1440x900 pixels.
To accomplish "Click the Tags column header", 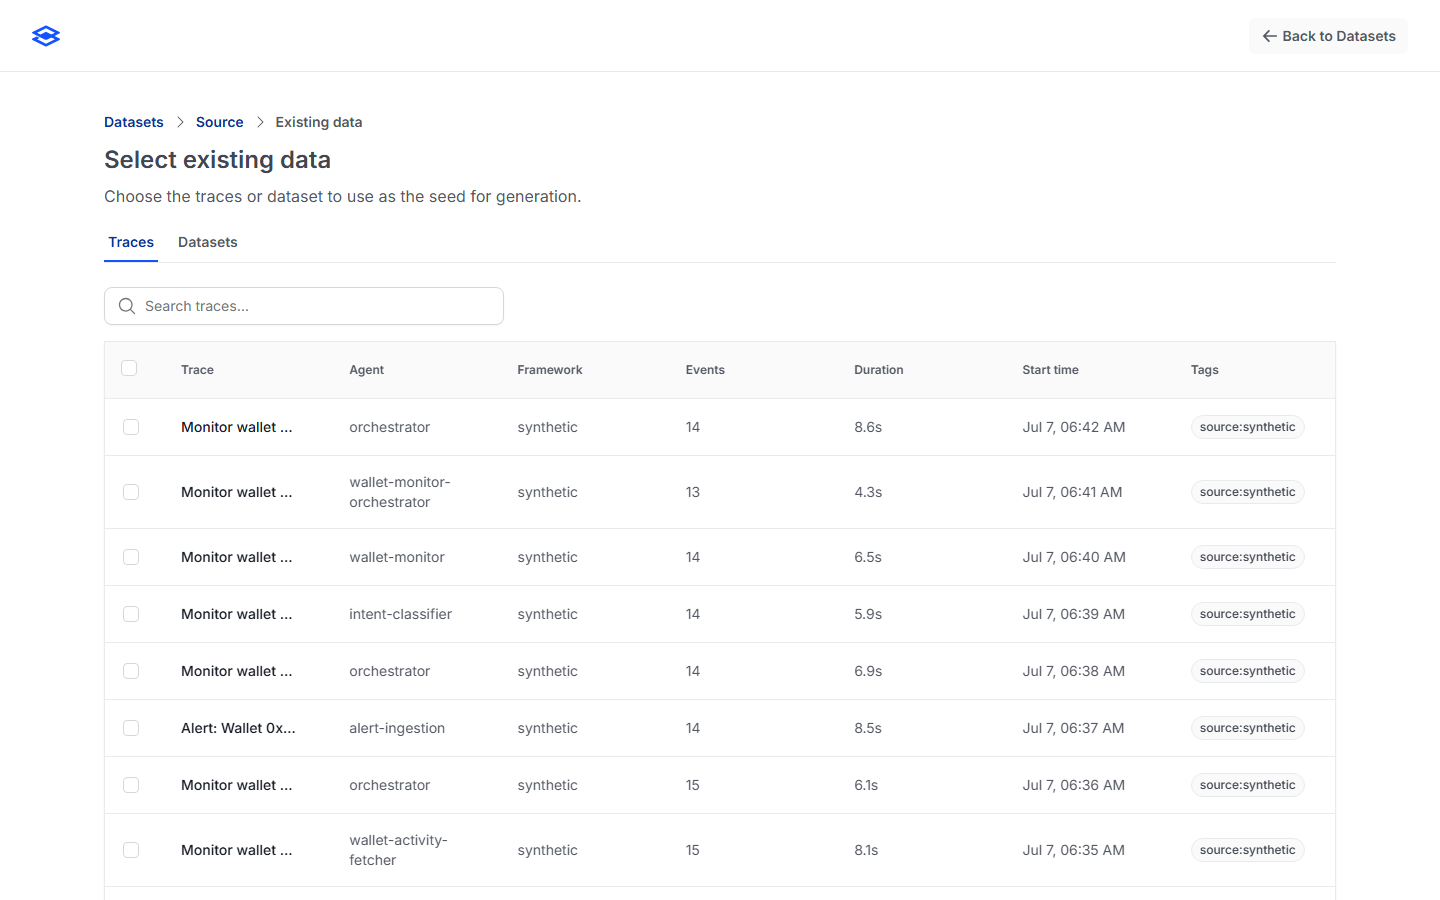I will [x=1204, y=370].
